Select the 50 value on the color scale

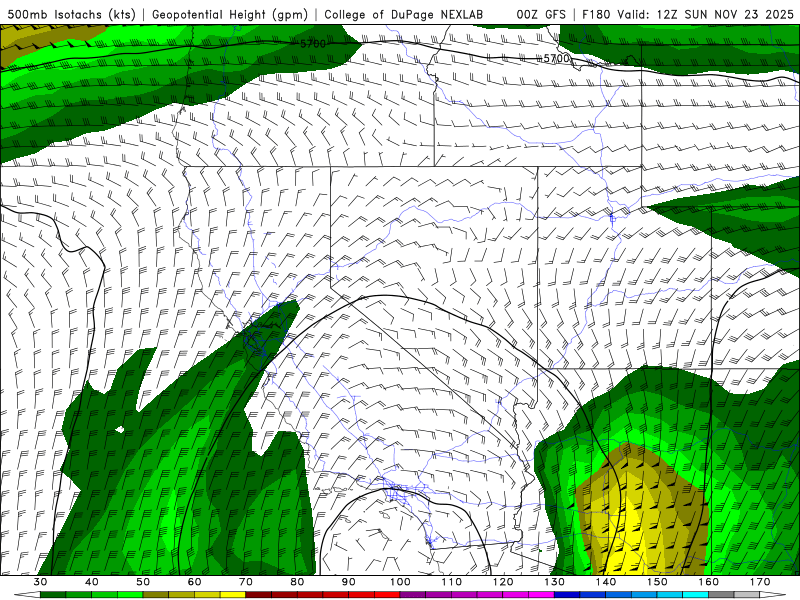(x=143, y=582)
